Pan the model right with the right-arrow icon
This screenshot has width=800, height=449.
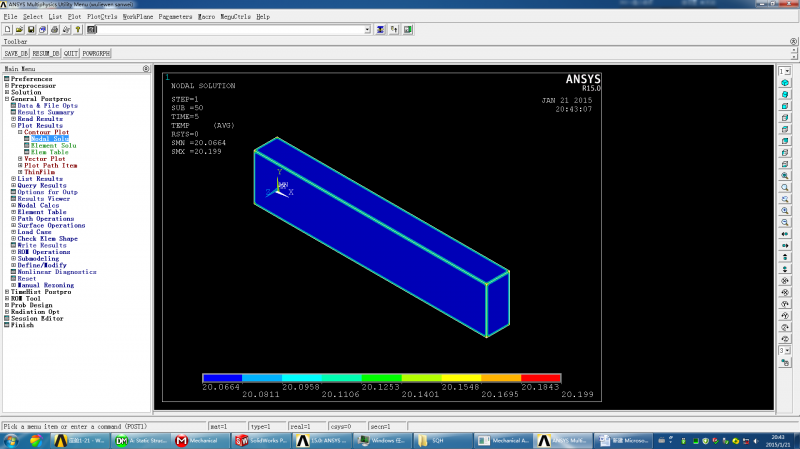pyautogui.click(x=785, y=246)
